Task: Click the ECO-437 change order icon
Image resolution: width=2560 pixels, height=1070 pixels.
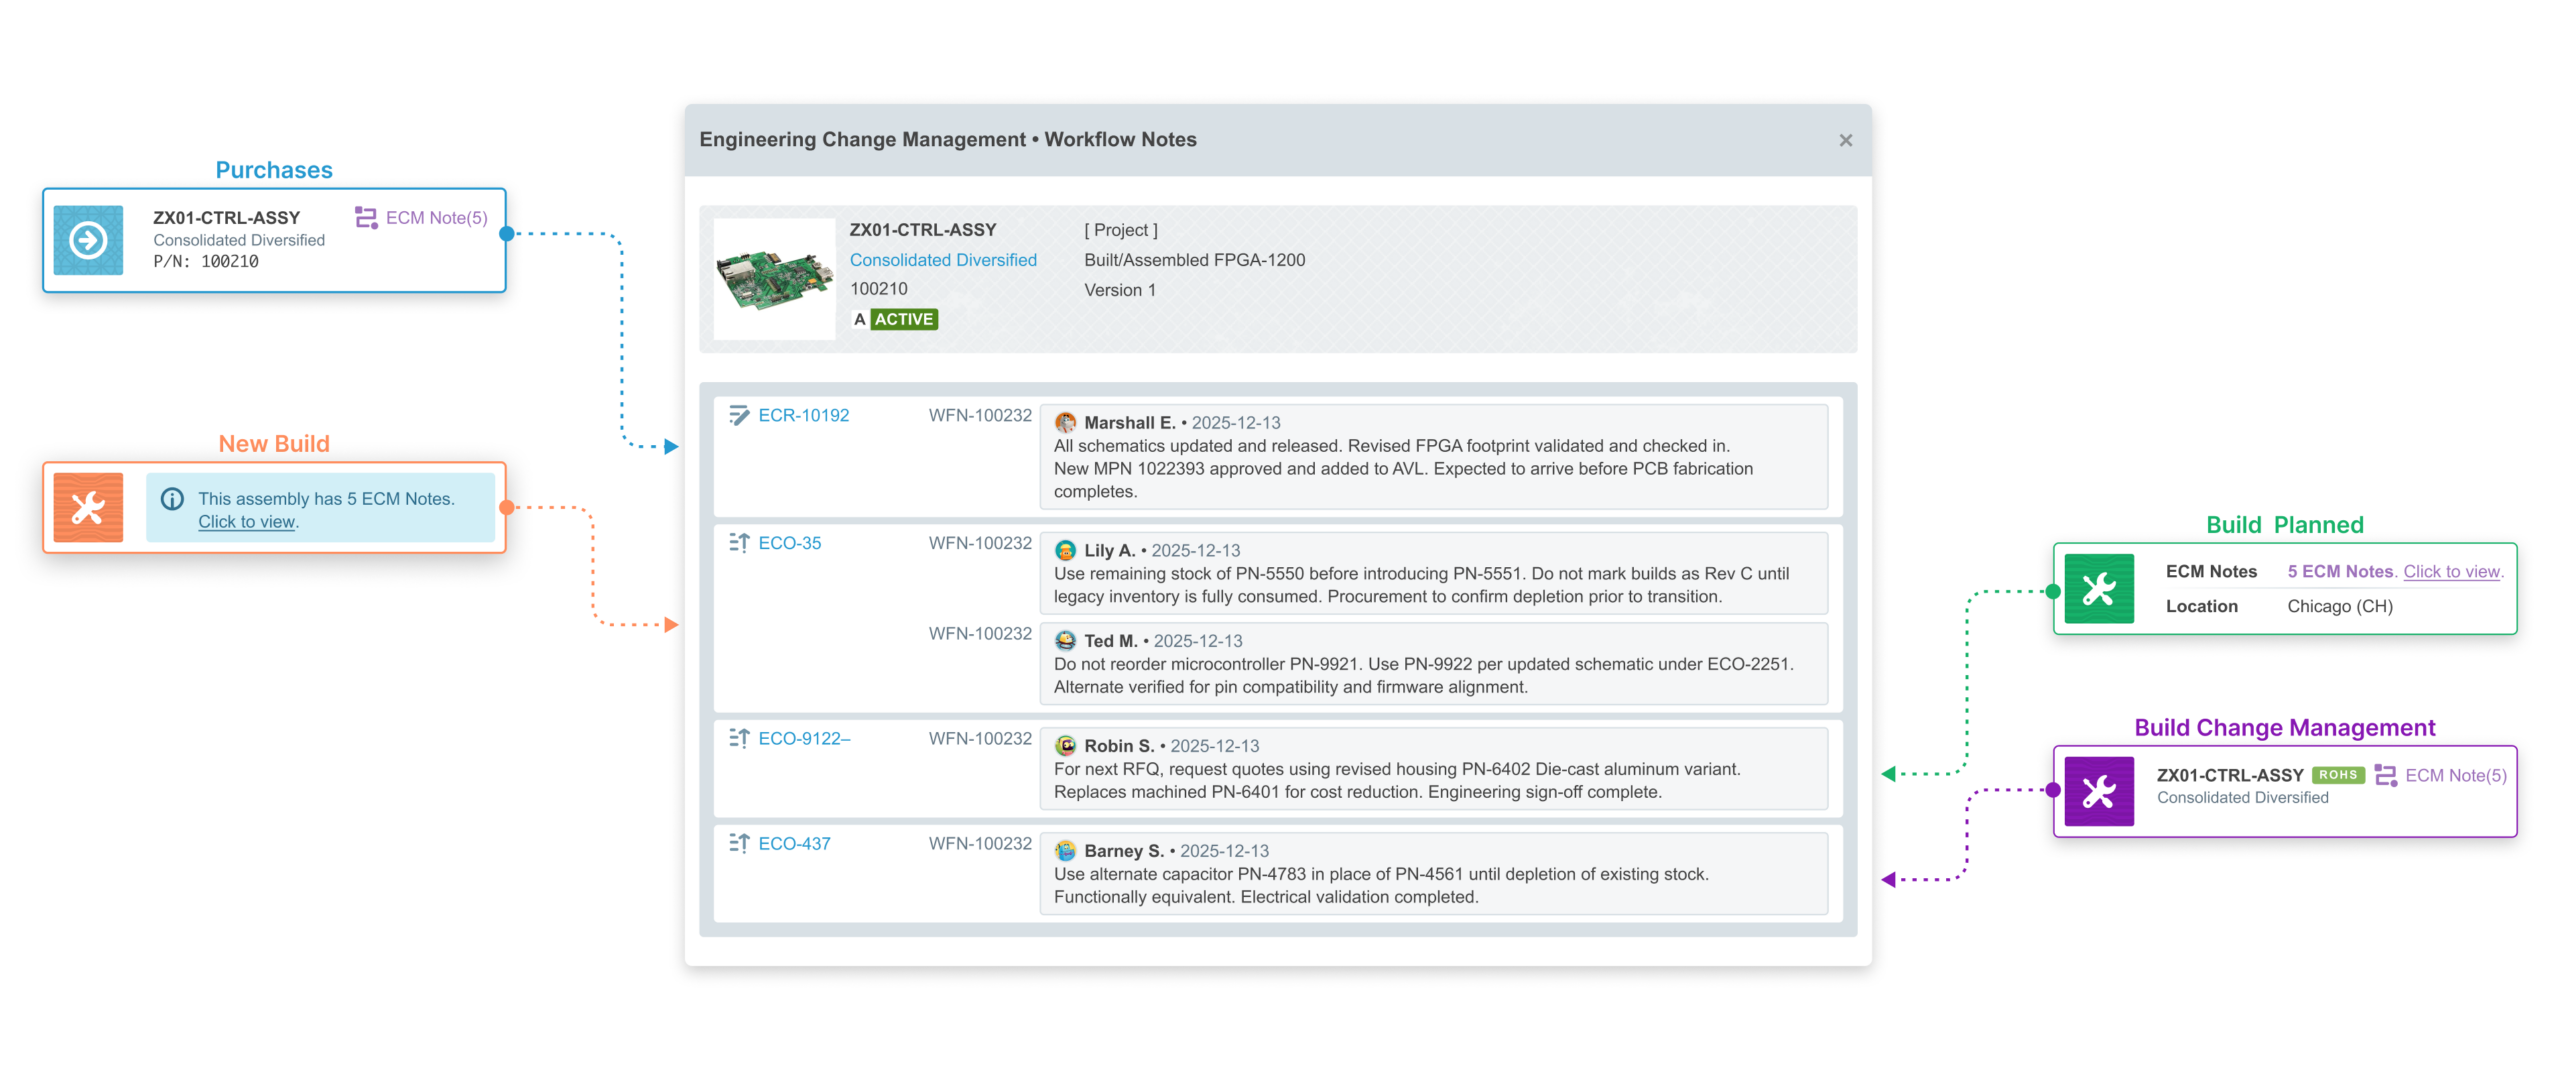Action: pyautogui.click(x=738, y=844)
